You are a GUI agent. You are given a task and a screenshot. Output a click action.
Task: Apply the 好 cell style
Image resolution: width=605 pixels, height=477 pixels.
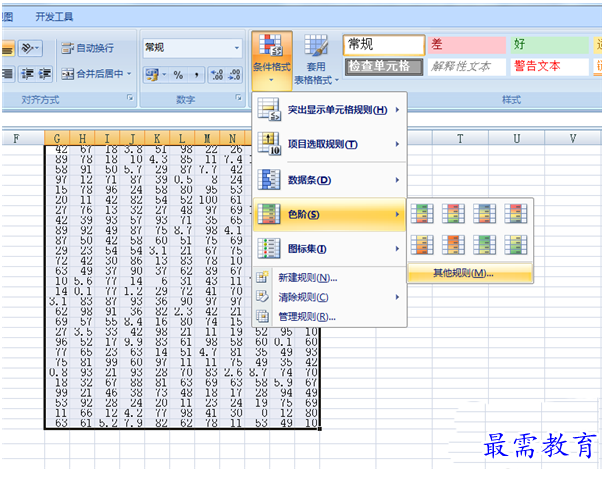(x=550, y=45)
